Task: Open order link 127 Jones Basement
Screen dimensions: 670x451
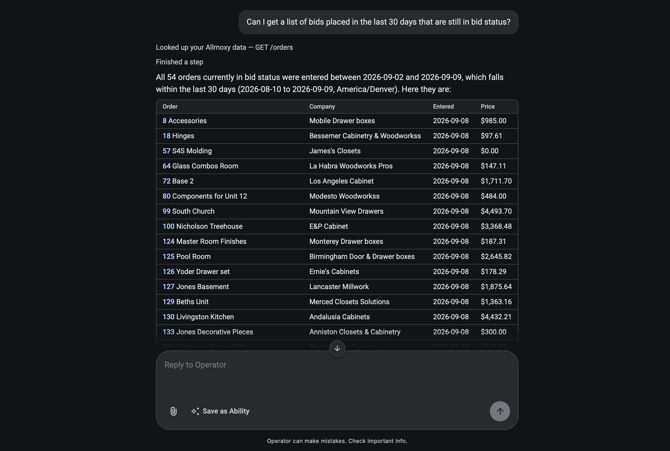Action: click(196, 287)
